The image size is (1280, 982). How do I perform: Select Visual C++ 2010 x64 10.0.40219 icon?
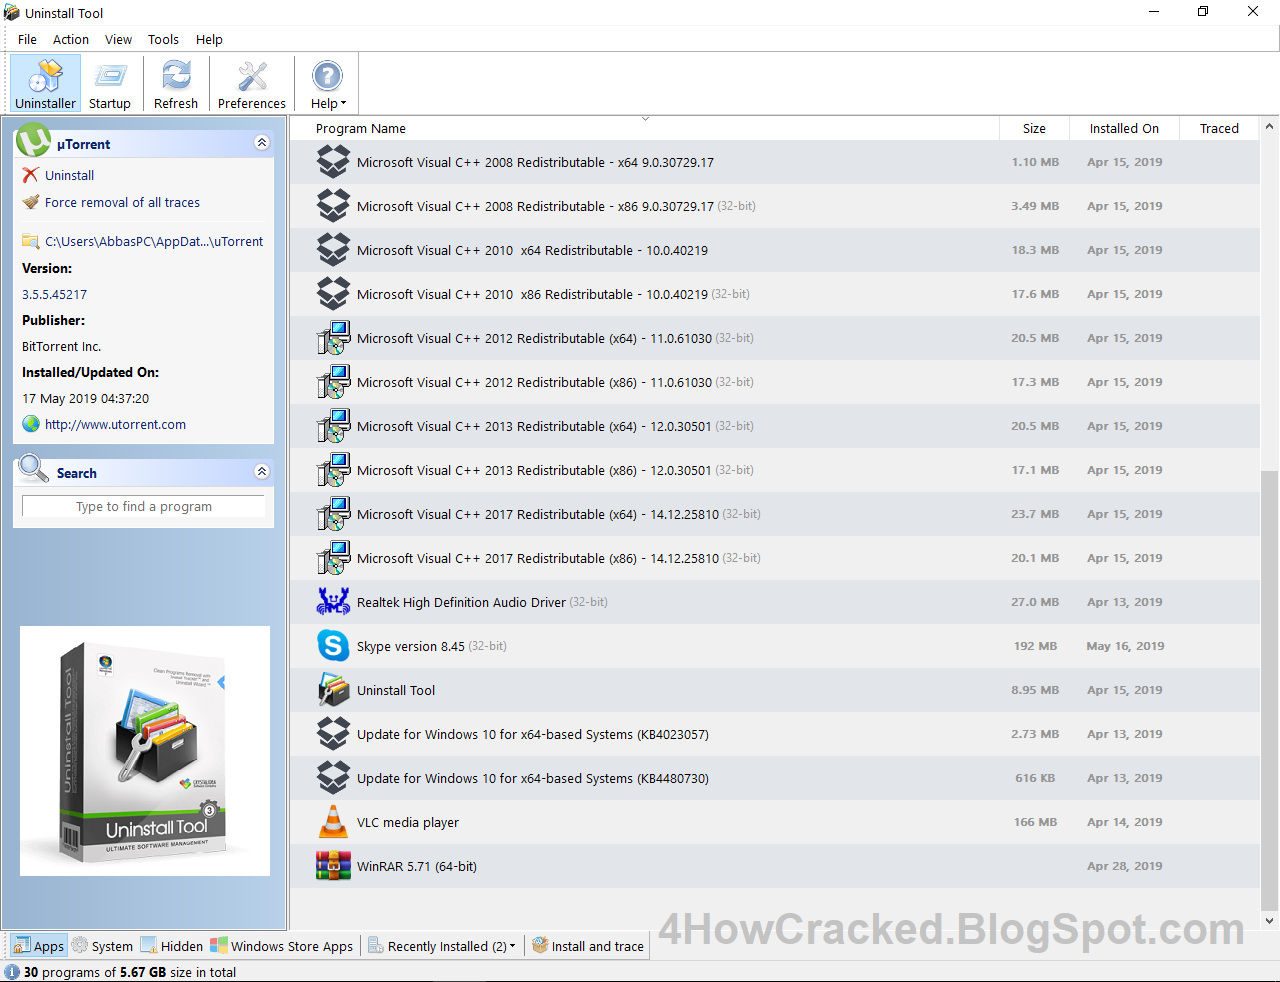coord(333,250)
